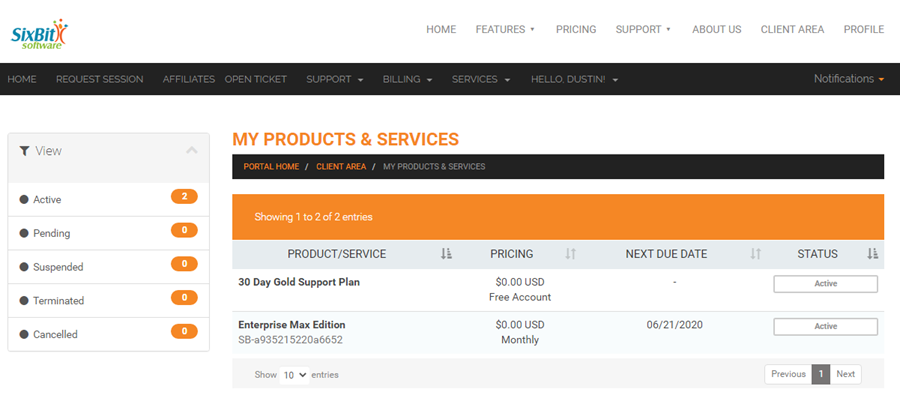Open the Support dropdown in top navigation

[x=643, y=29]
